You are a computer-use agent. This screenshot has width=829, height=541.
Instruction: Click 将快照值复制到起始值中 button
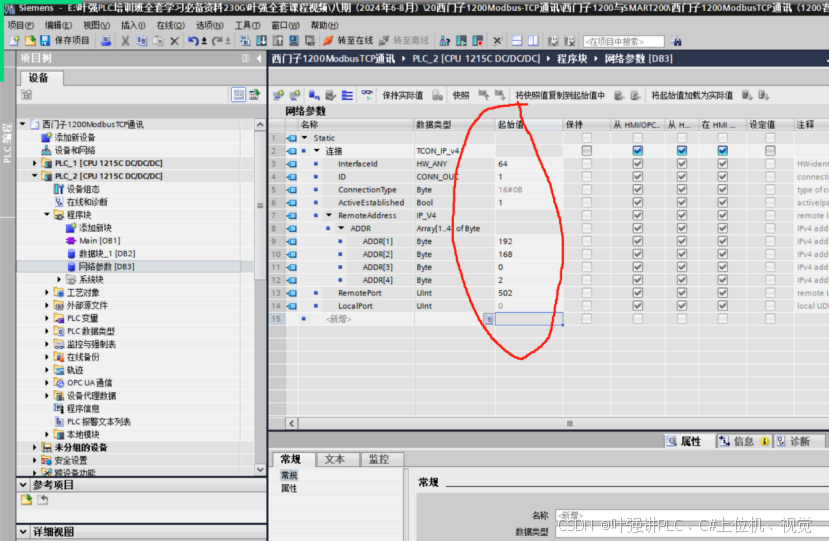[x=560, y=95]
